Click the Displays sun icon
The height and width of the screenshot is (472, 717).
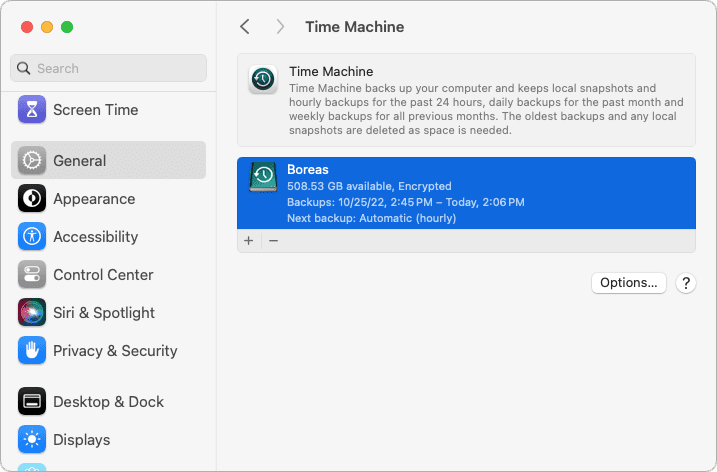point(32,439)
